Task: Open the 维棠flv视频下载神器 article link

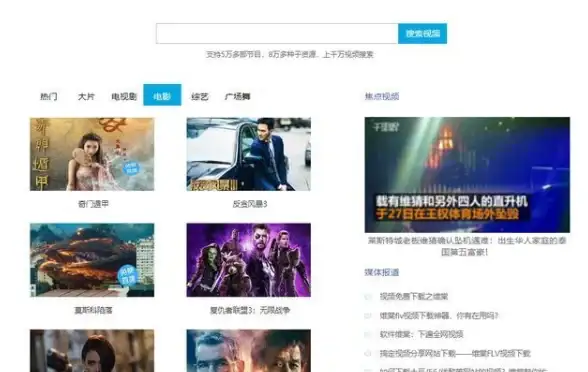Action: (439, 316)
